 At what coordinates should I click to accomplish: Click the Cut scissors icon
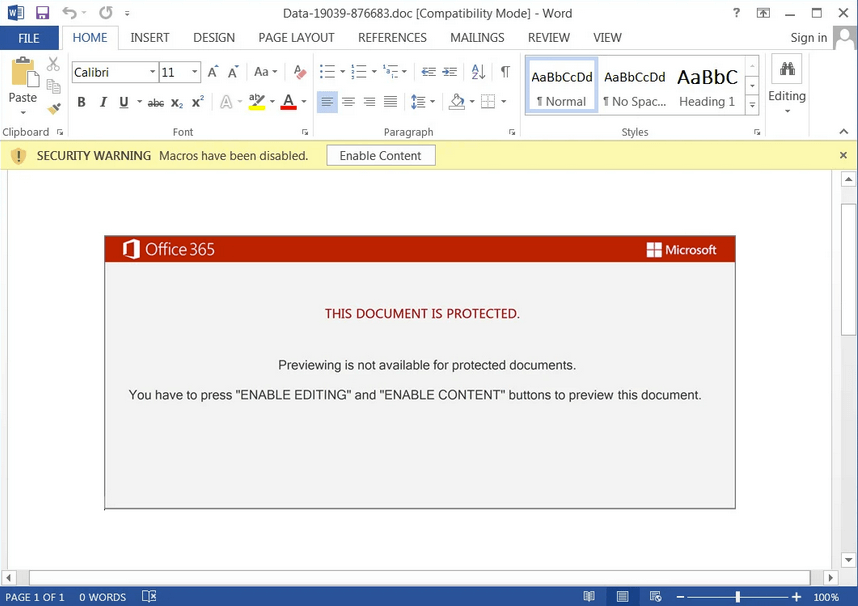[x=54, y=65]
